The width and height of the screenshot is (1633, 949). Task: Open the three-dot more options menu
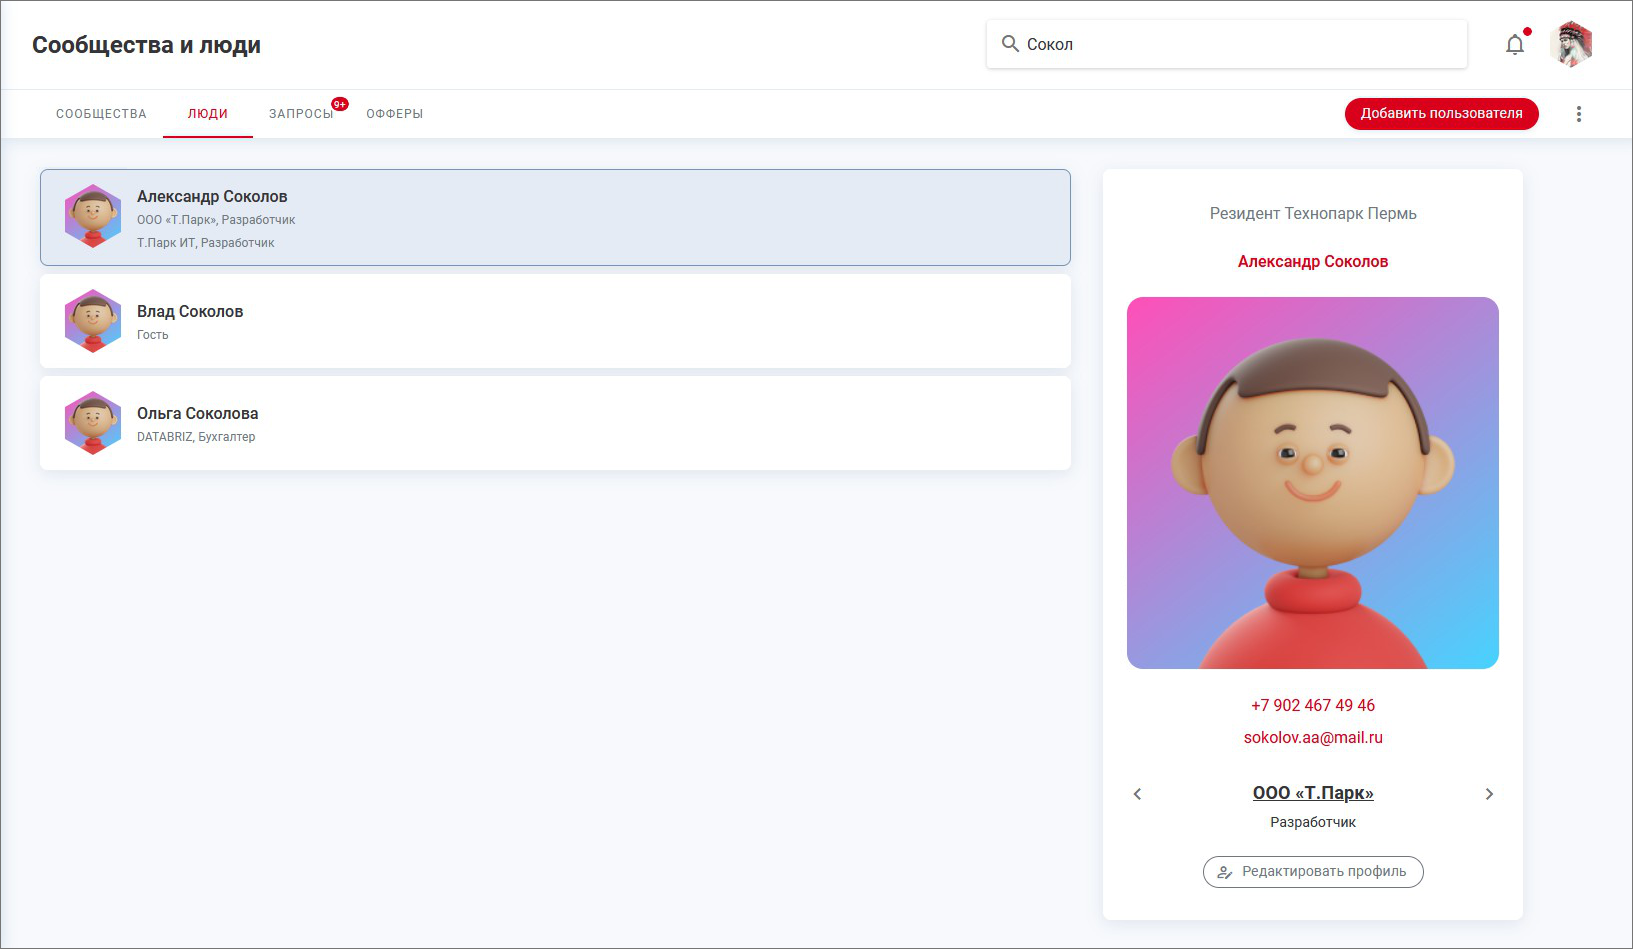[x=1579, y=114]
